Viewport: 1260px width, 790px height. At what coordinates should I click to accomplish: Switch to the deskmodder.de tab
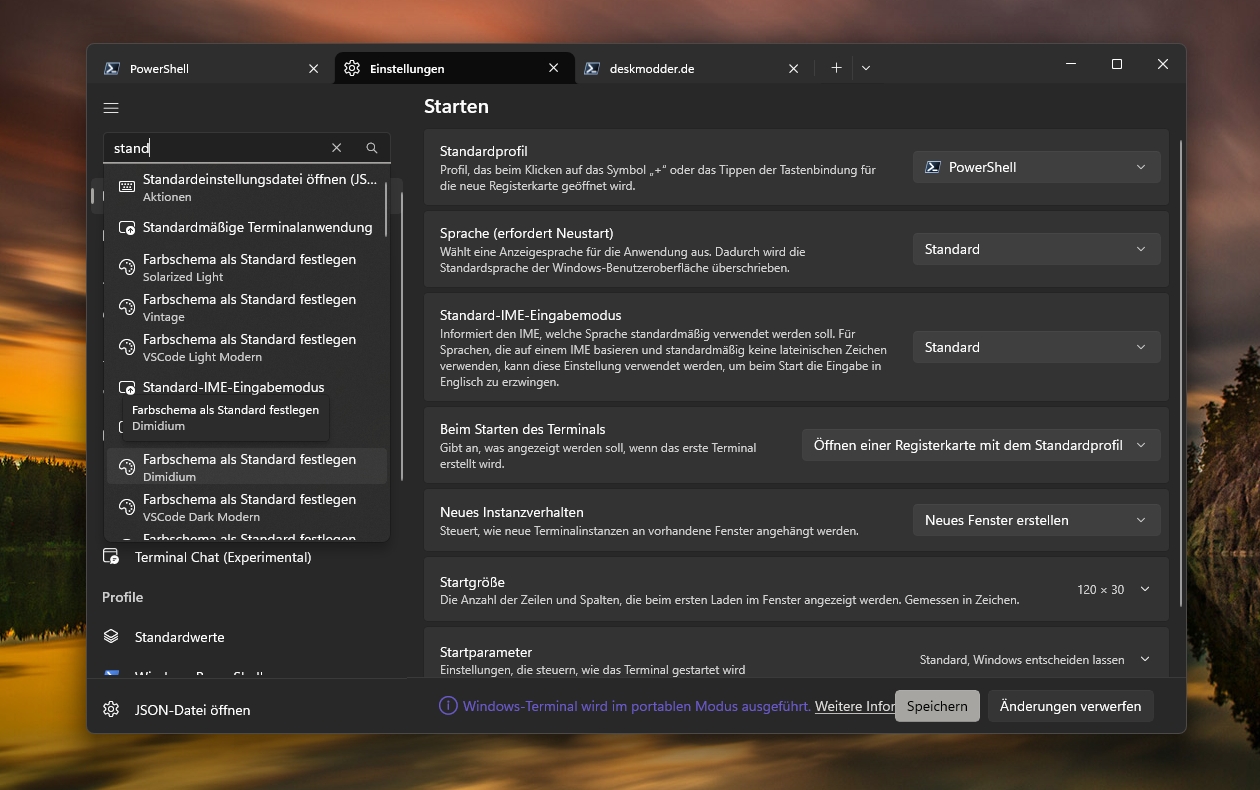pyautogui.click(x=680, y=69)
